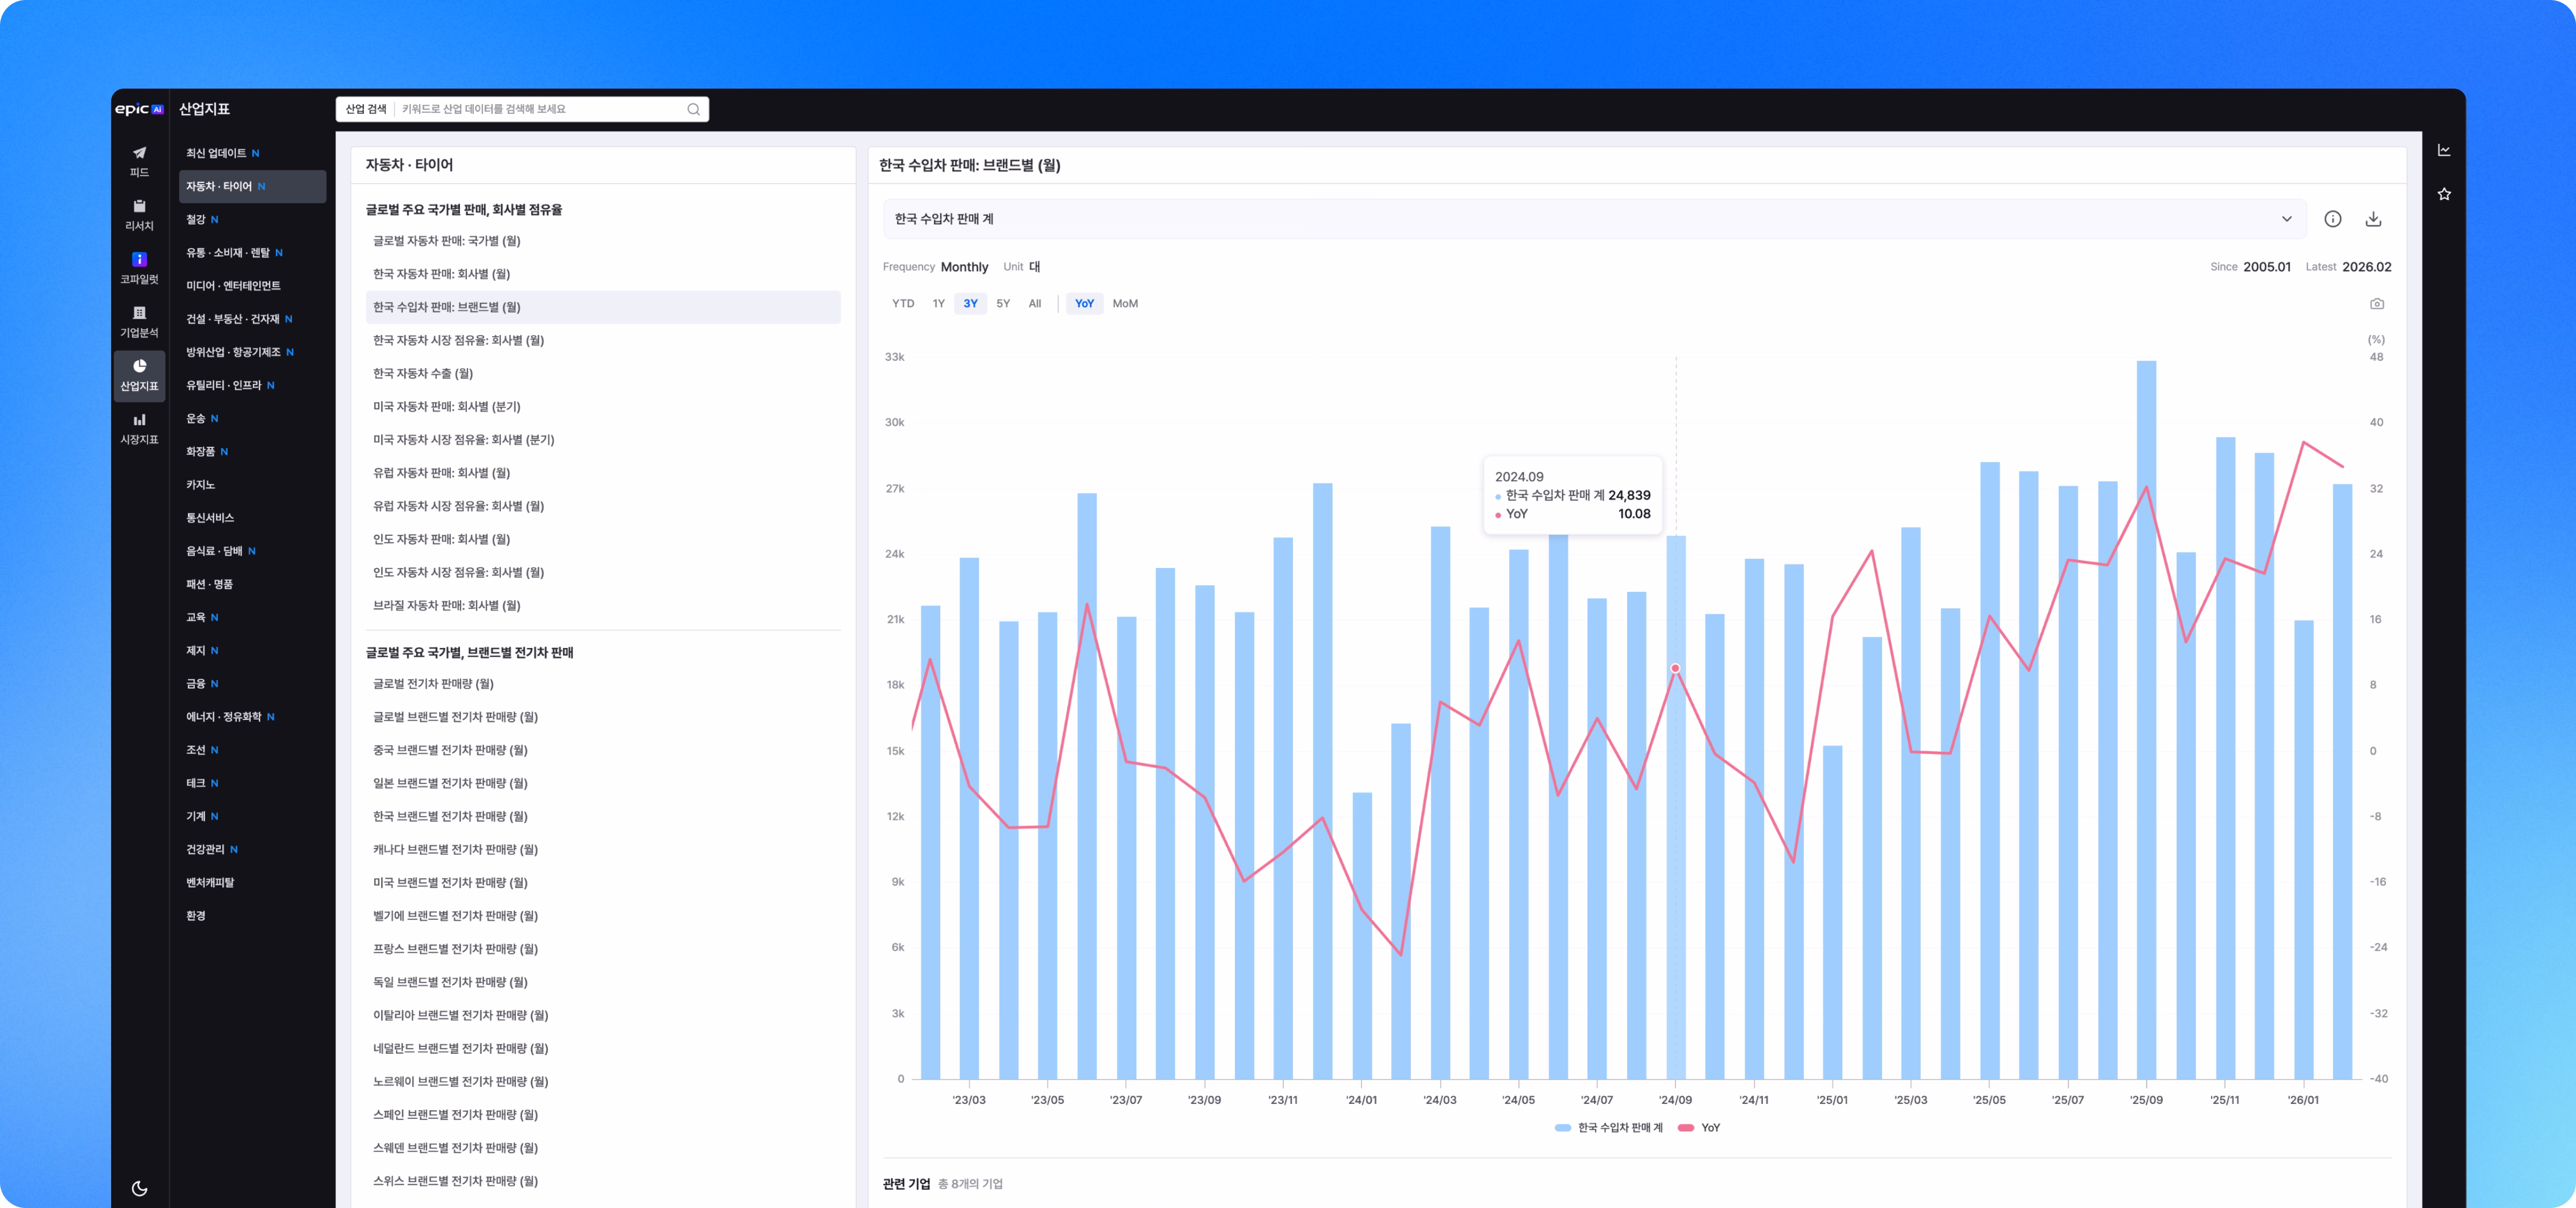The image size is (2576, 1208).
Task: Switch chart overlay to MoM
Action: [1124, 304]
